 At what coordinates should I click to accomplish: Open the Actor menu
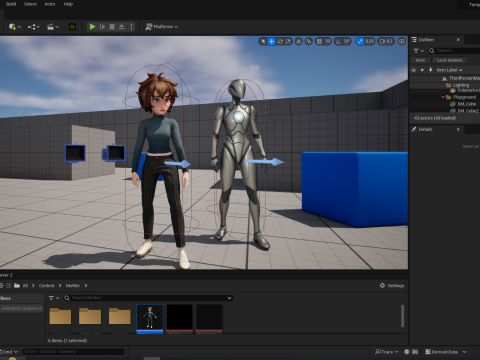(50, 4)
